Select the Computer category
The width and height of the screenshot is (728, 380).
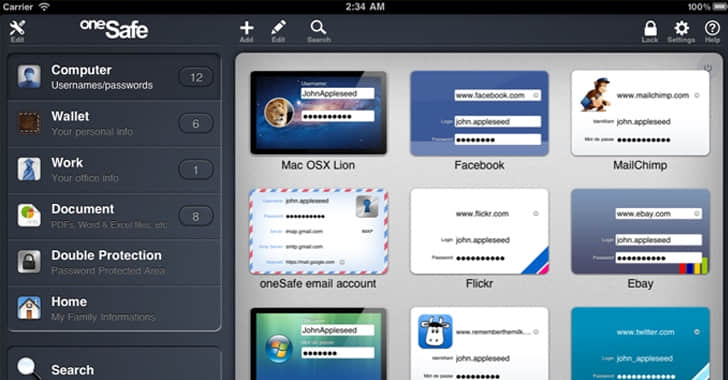(x=114, y=77)
